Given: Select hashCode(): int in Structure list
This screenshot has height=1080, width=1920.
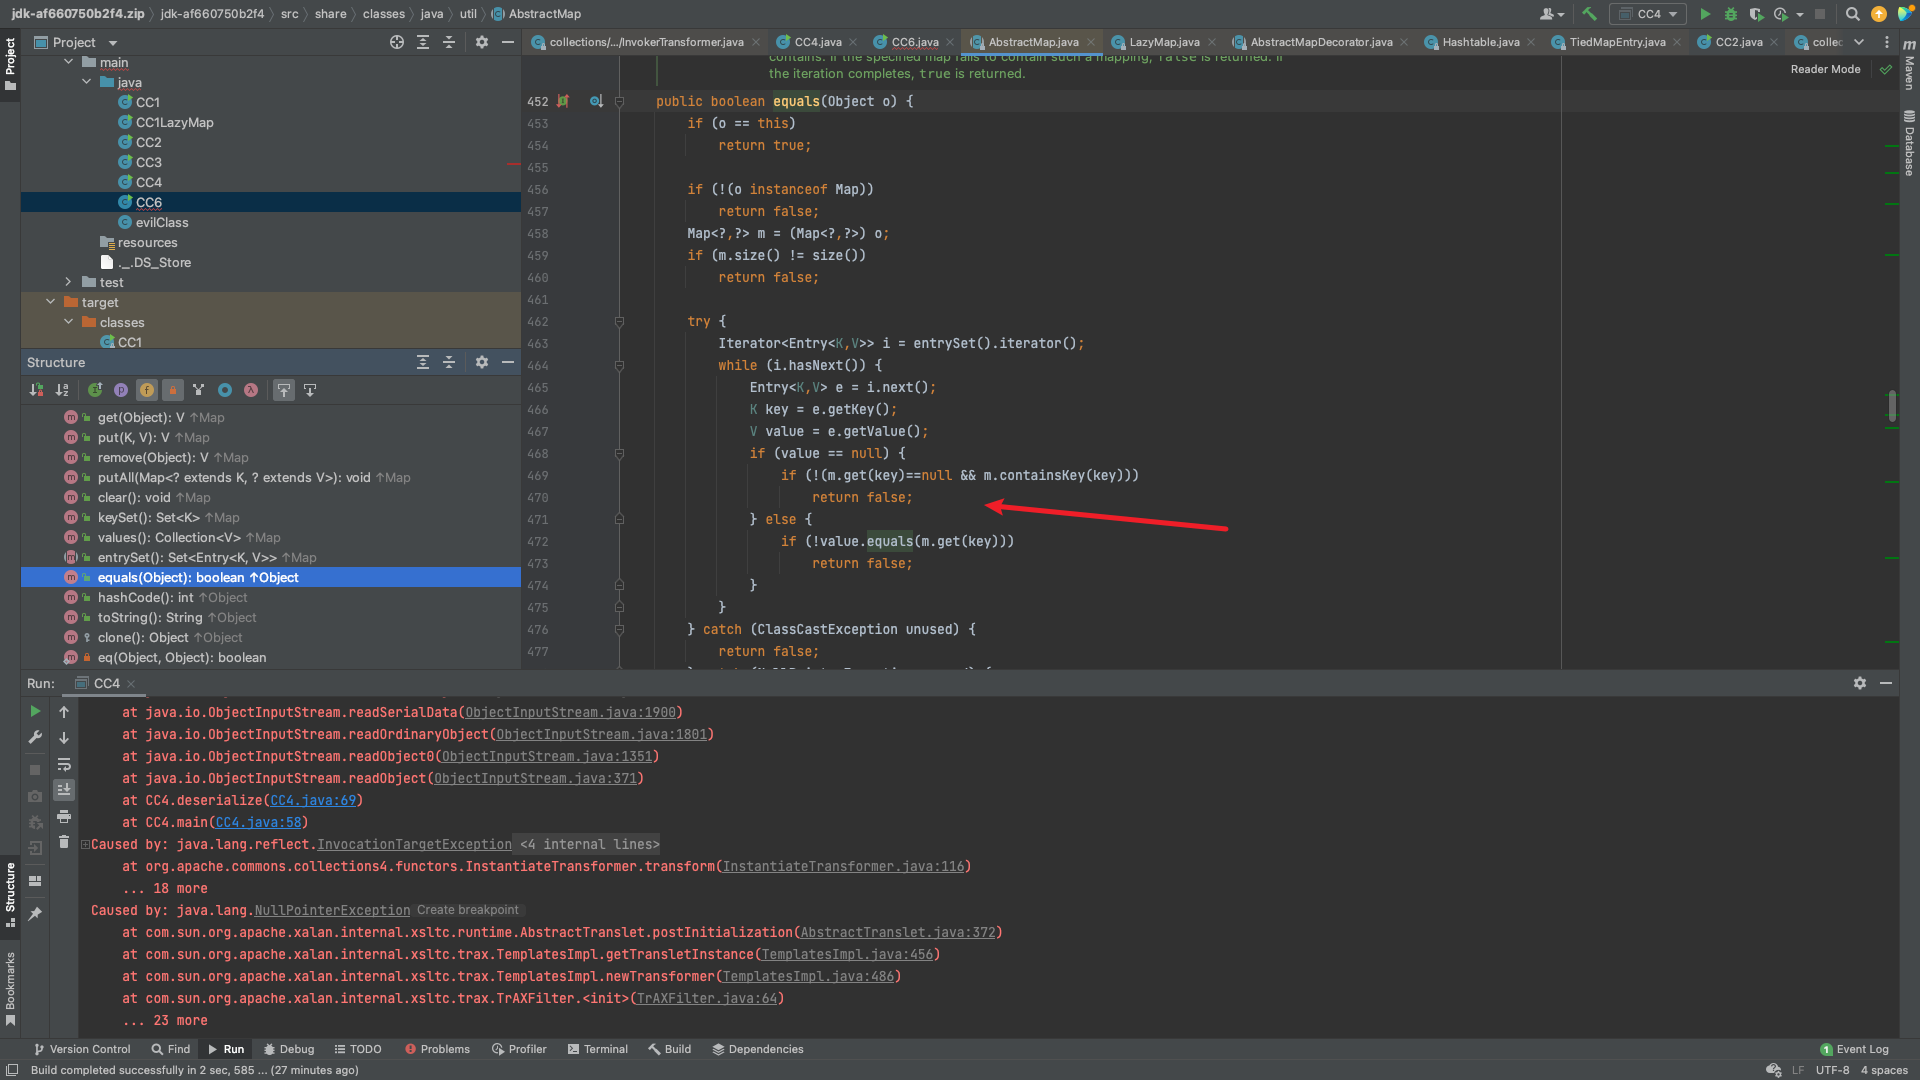Looking at the screenshot, I should point(172,597).
